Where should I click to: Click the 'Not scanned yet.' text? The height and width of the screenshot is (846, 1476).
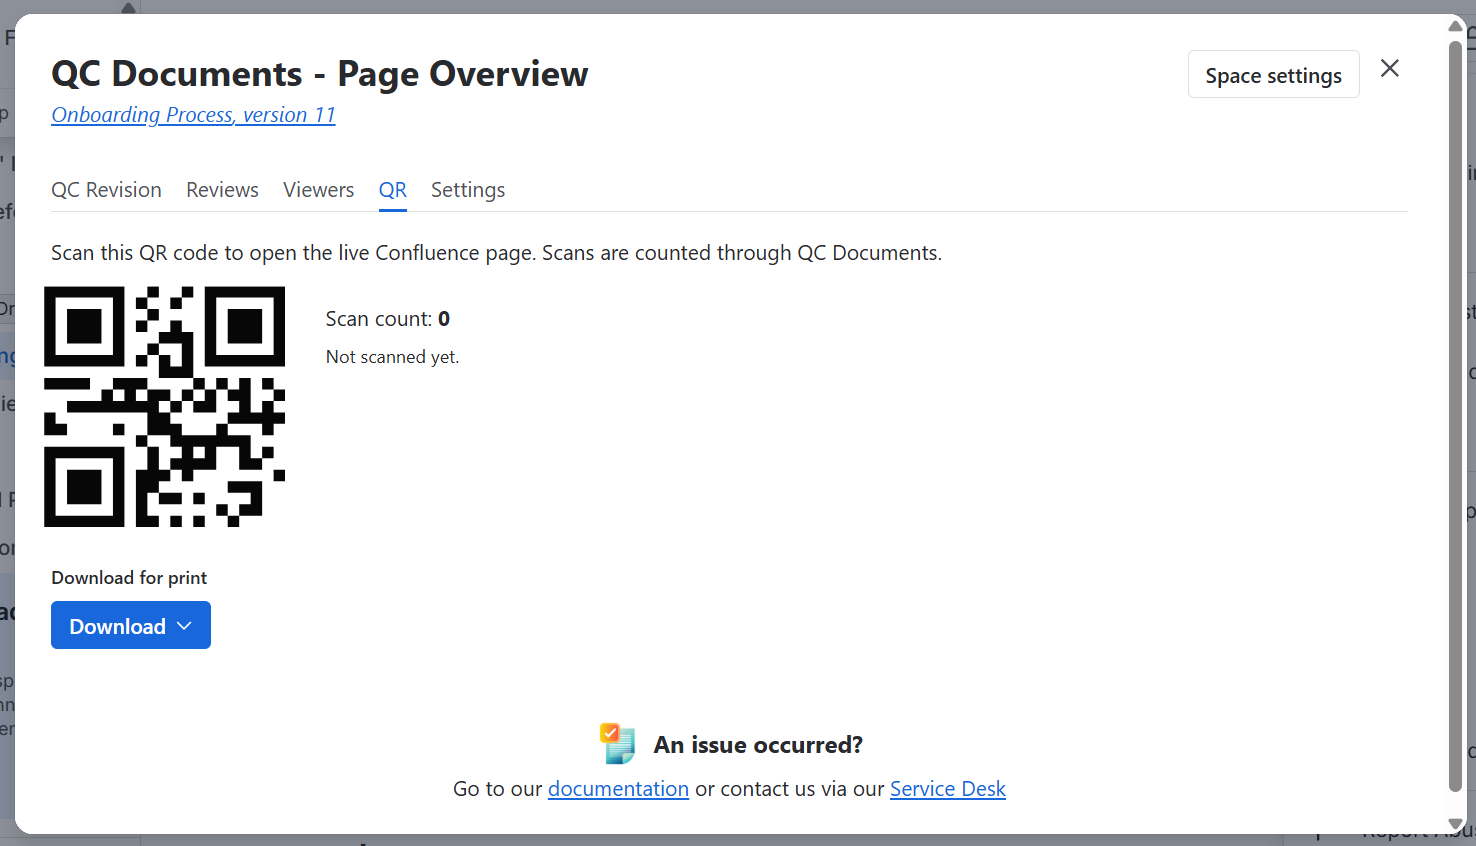tap(393, 357)
